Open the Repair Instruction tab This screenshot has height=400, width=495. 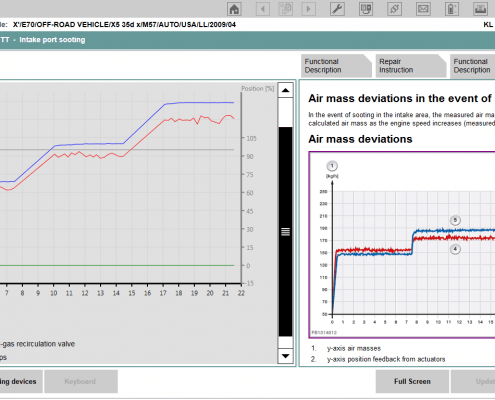[411, 66]
